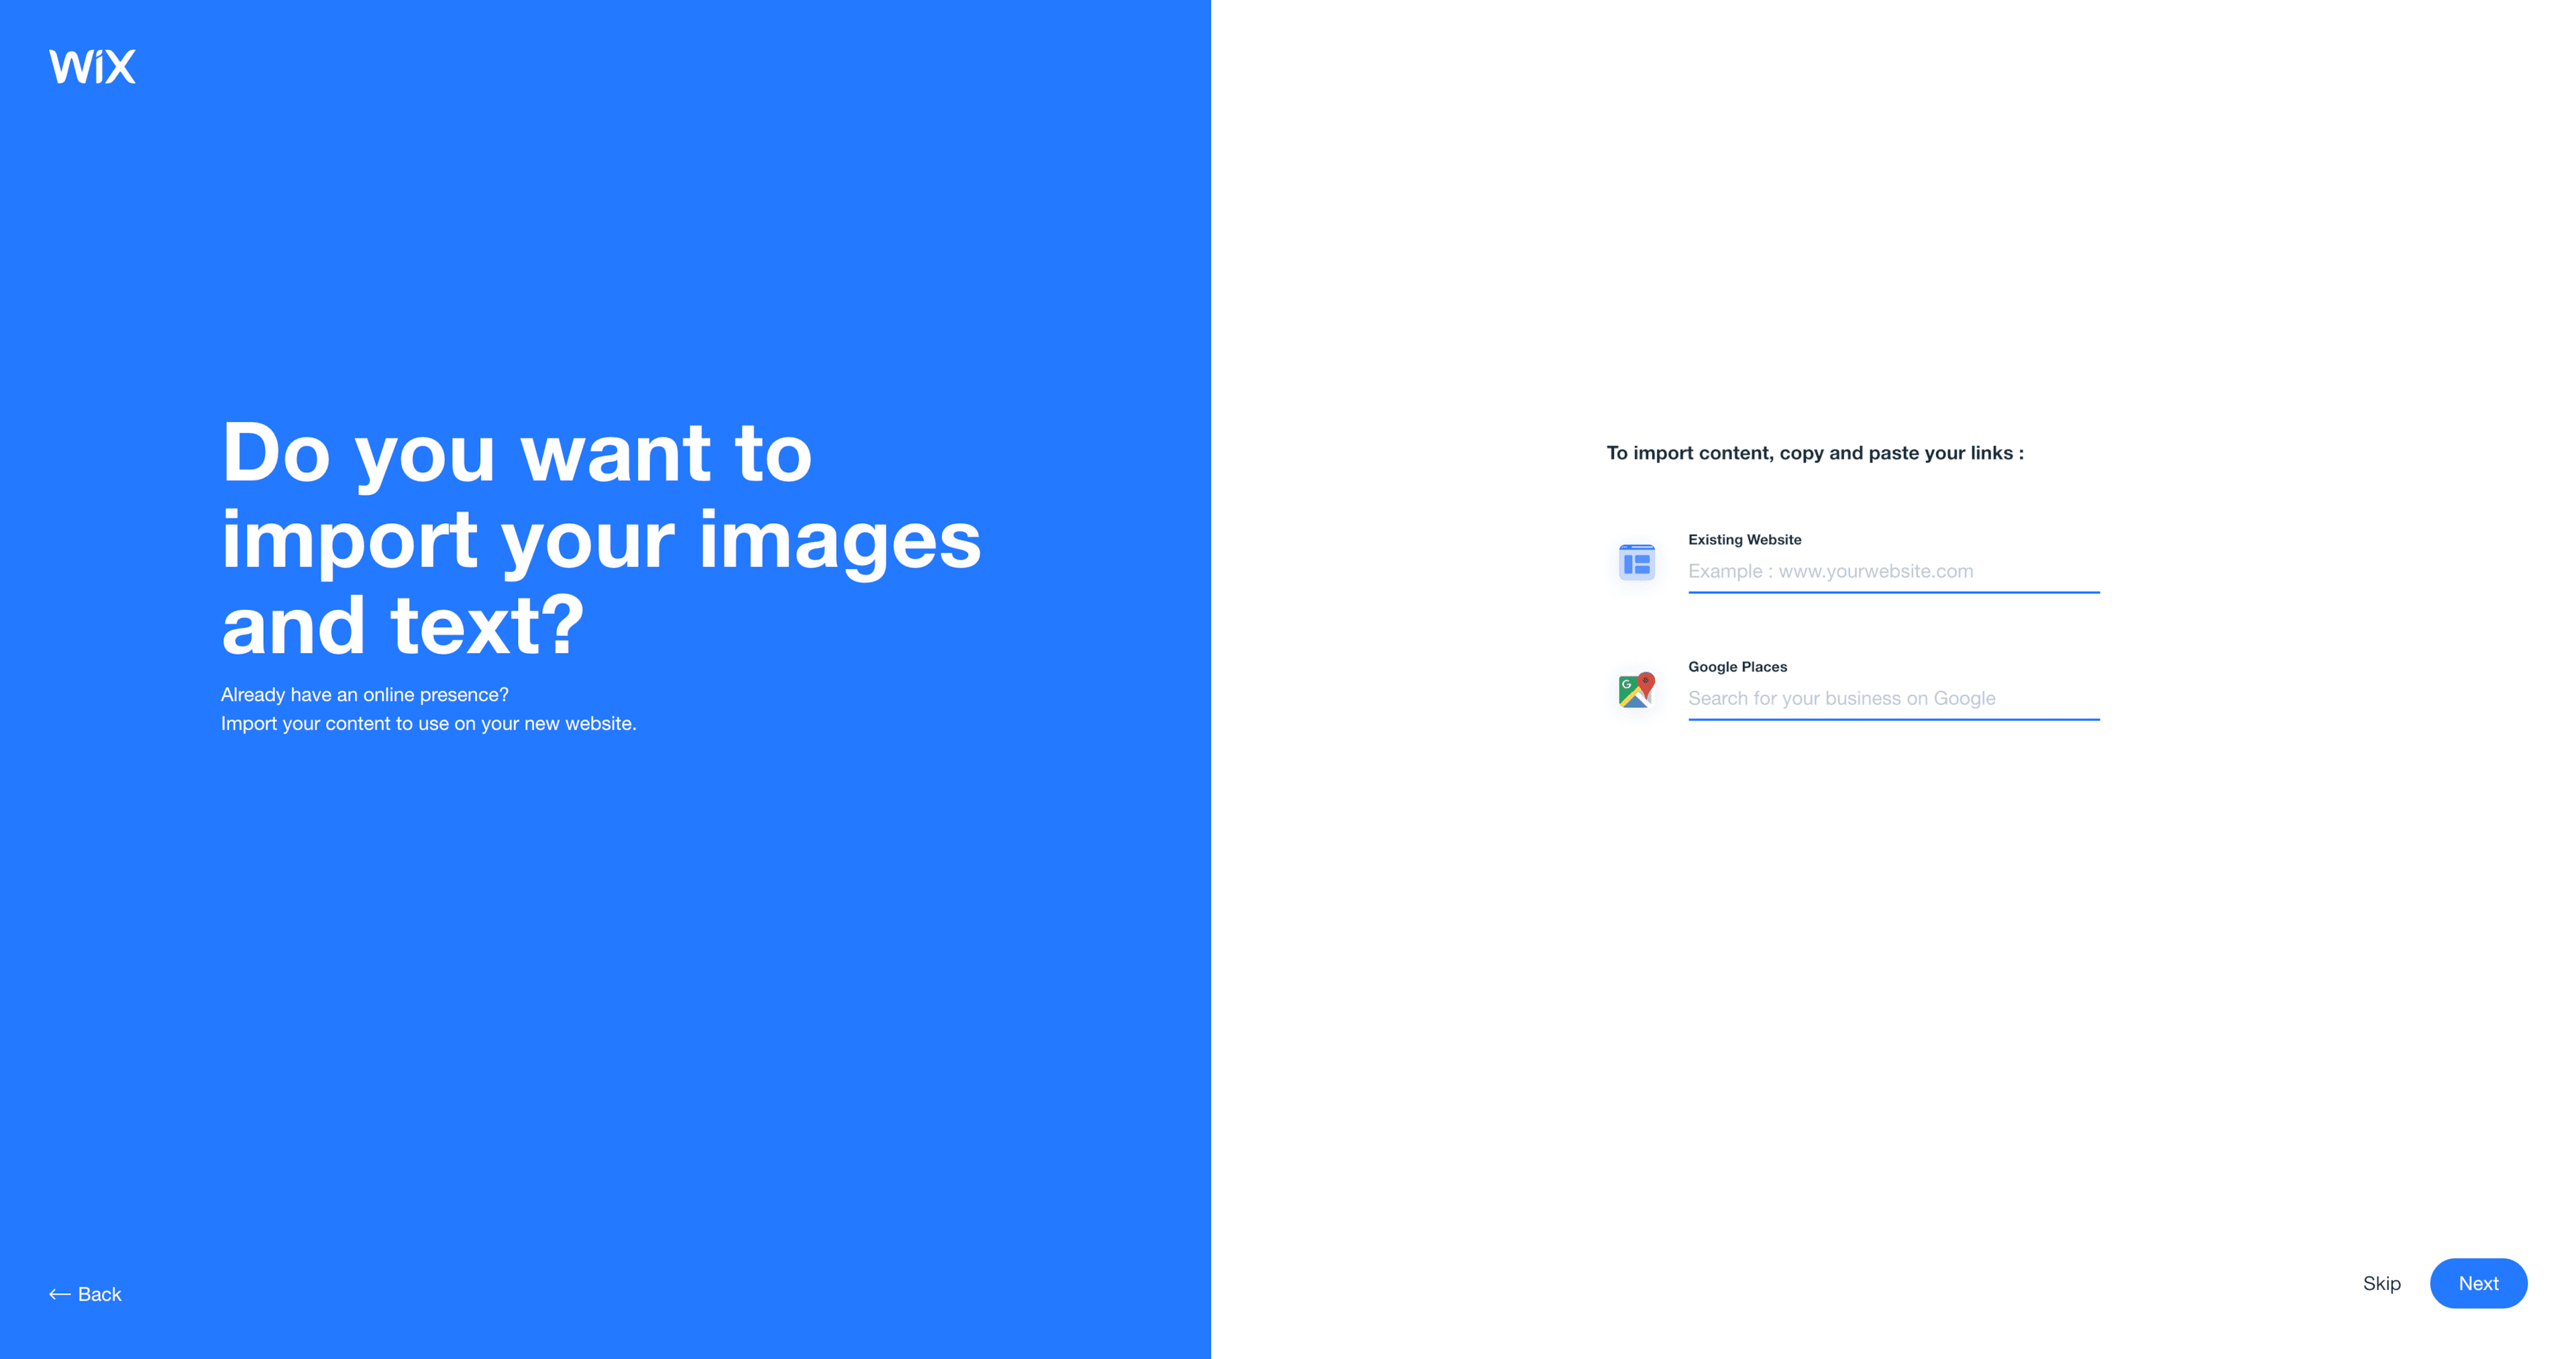
Task: Click the left arrow beside Back
Action: click(x=59, y=1294)
